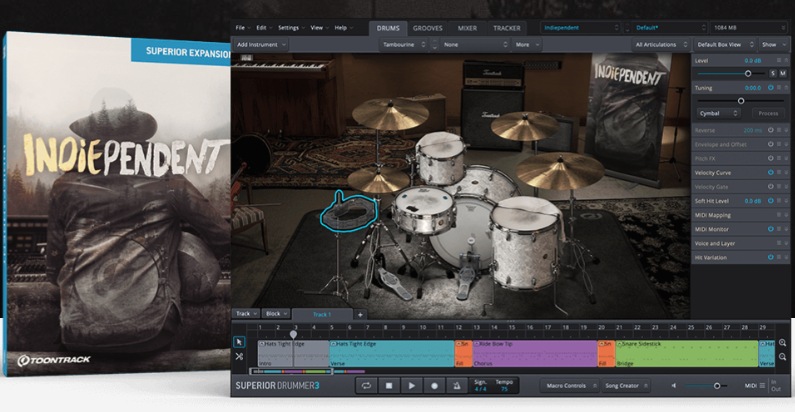Open the More dropdown
Screen dimensions: 795x412
pos(527,45)
